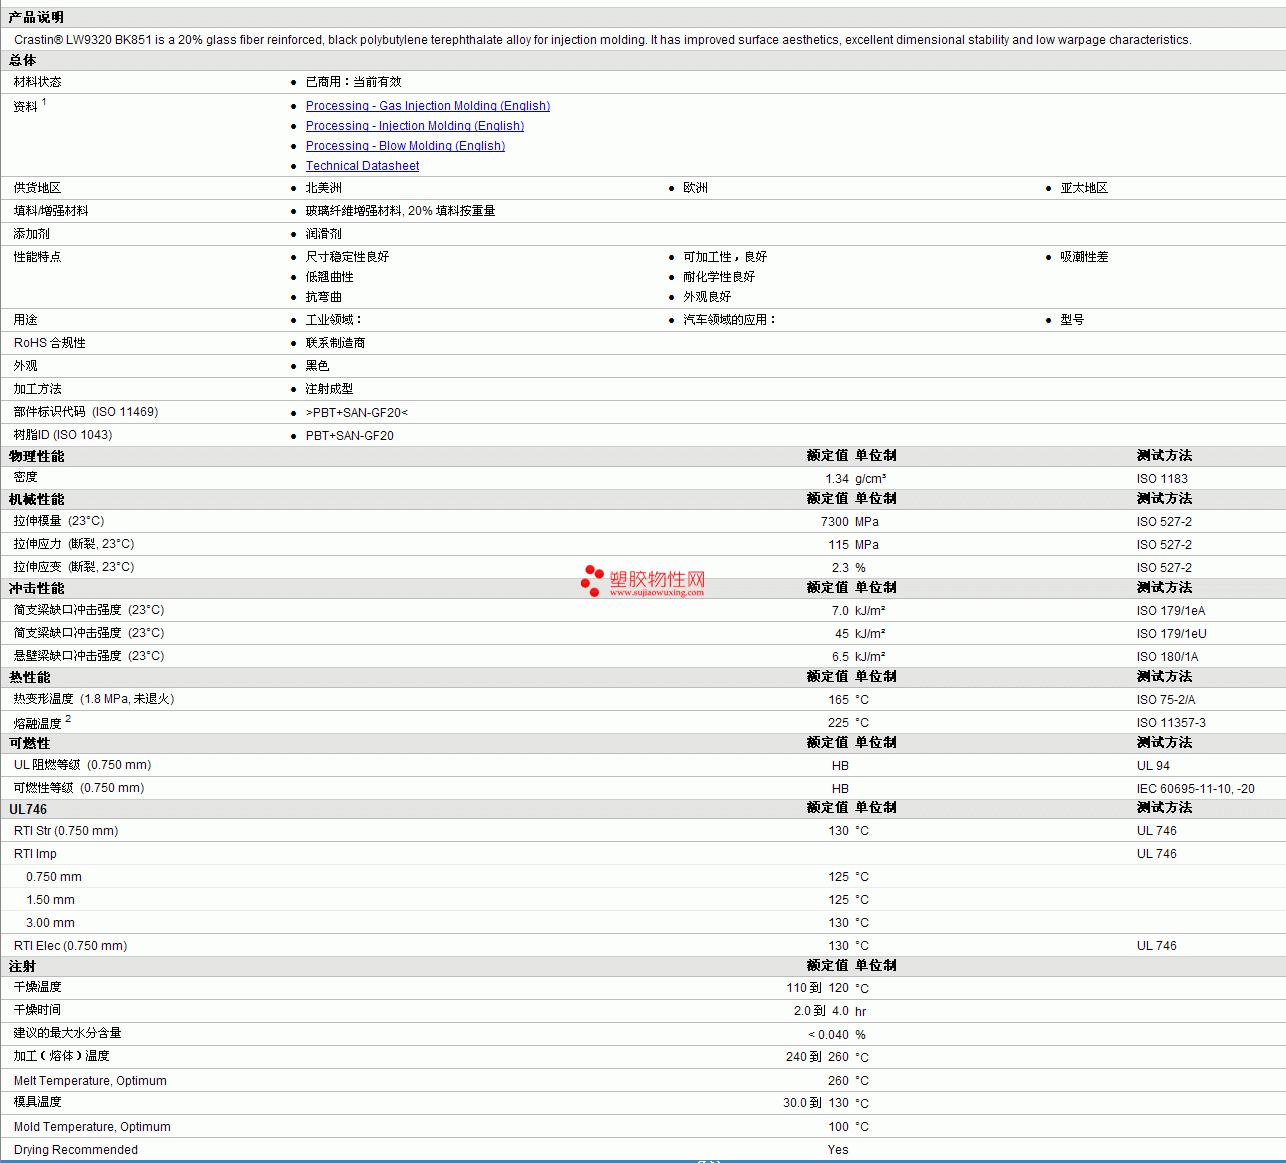
Task: Select 干燥时间 row label
Action: (37, 1010)
